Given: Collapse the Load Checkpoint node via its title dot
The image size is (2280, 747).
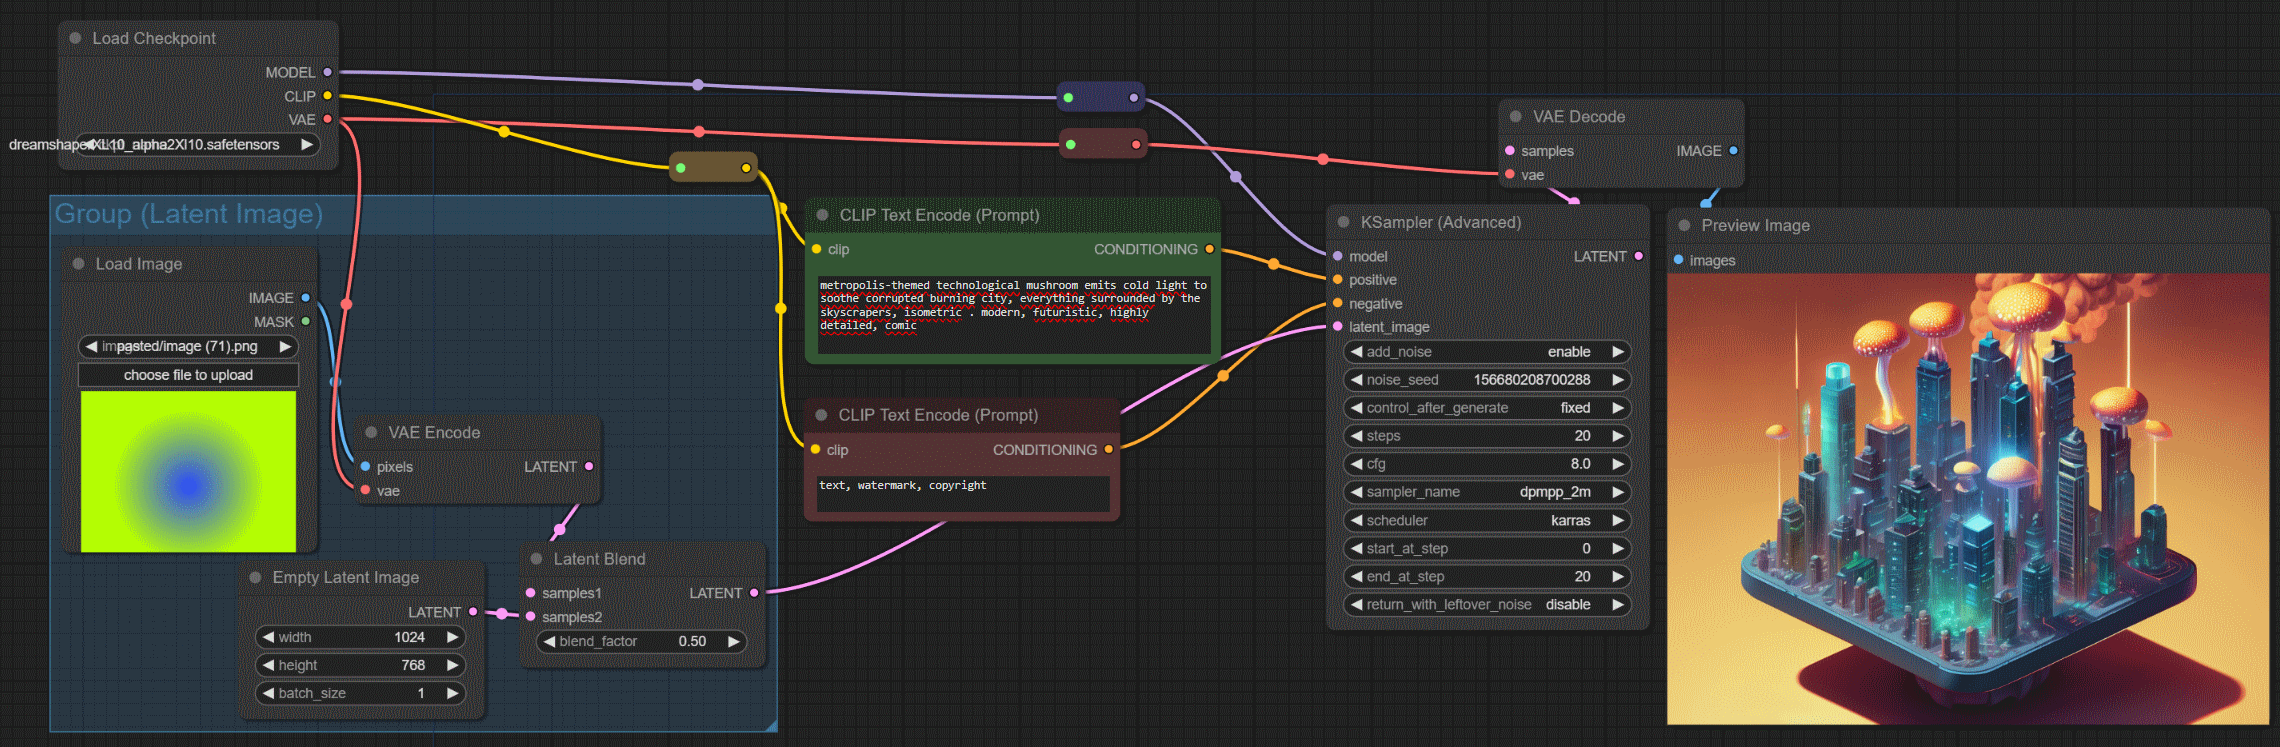Looking at the screenshot, I should pyautogui.click(x=75, y=38).
